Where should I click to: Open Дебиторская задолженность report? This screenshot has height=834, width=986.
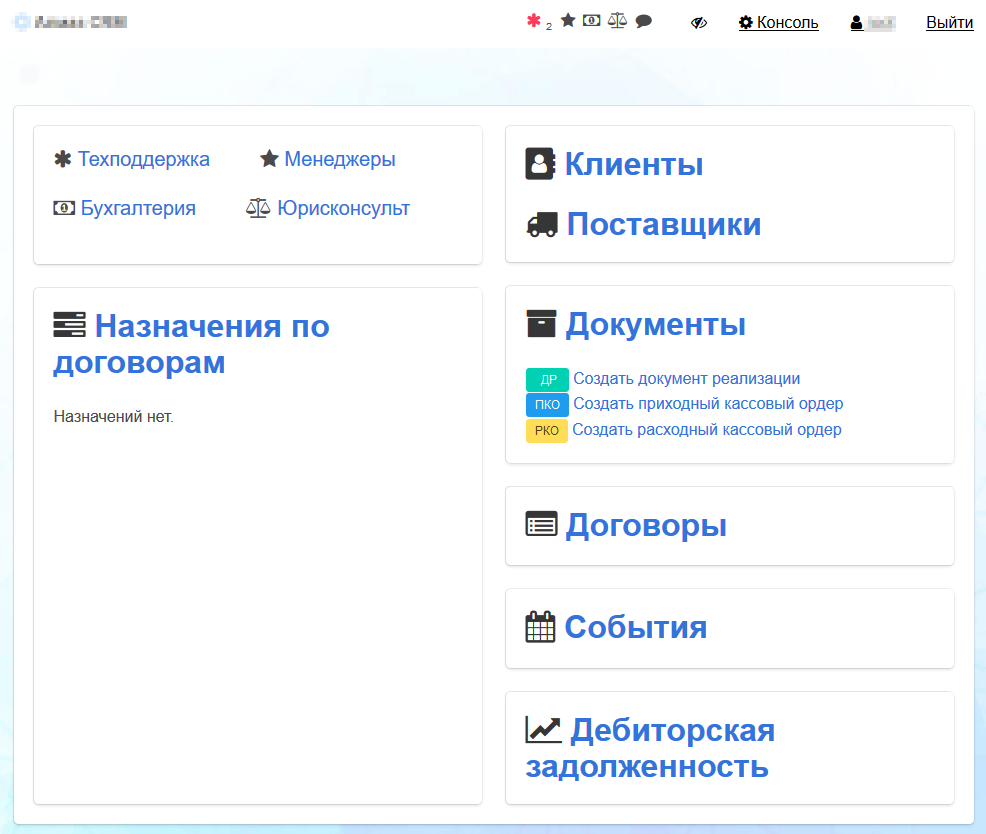tap(650, 748)
